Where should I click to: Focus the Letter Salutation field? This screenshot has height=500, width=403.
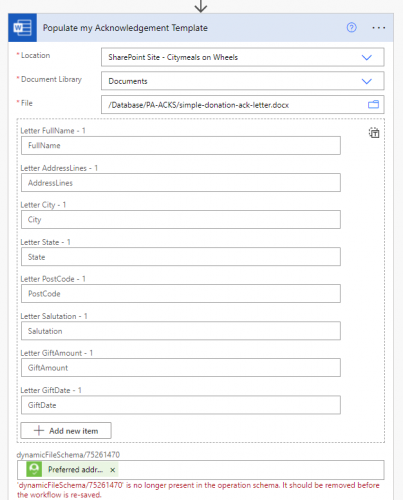[x=181, y=331]
